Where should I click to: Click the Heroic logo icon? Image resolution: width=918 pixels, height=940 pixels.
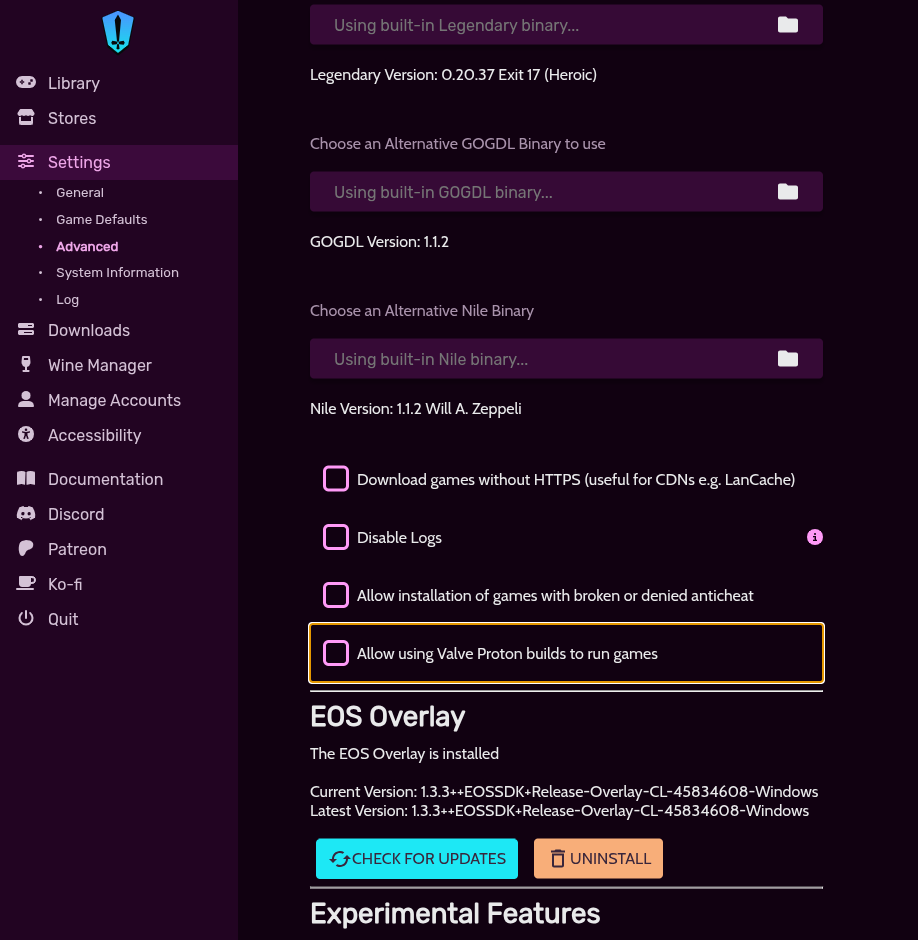click(x=118, y=31)
